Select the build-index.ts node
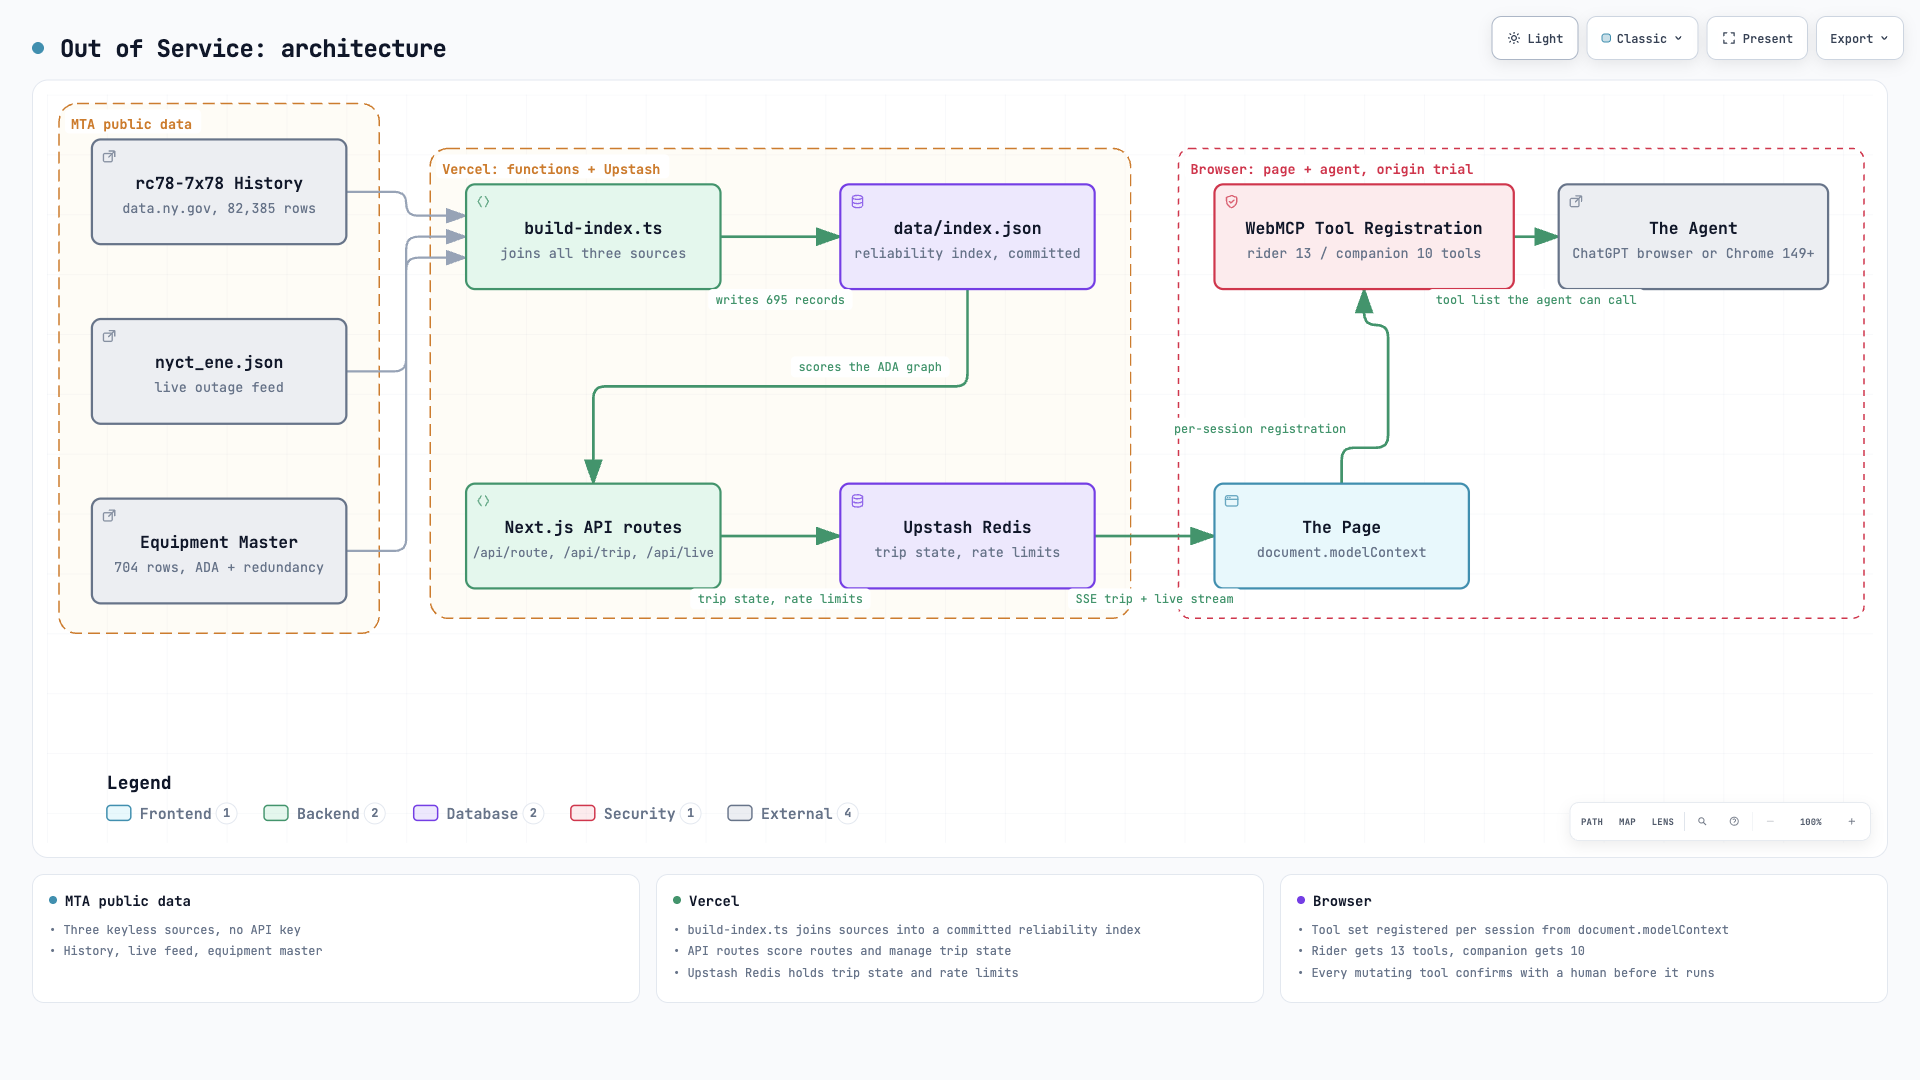Viewport: 1920px width, 1080px height. 593,237
